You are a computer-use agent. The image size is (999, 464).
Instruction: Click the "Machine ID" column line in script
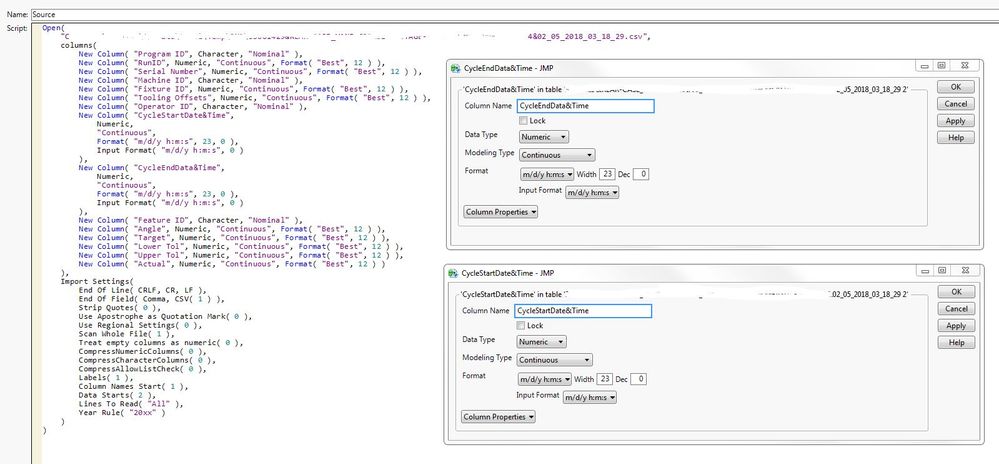click(x=191, y=80)
